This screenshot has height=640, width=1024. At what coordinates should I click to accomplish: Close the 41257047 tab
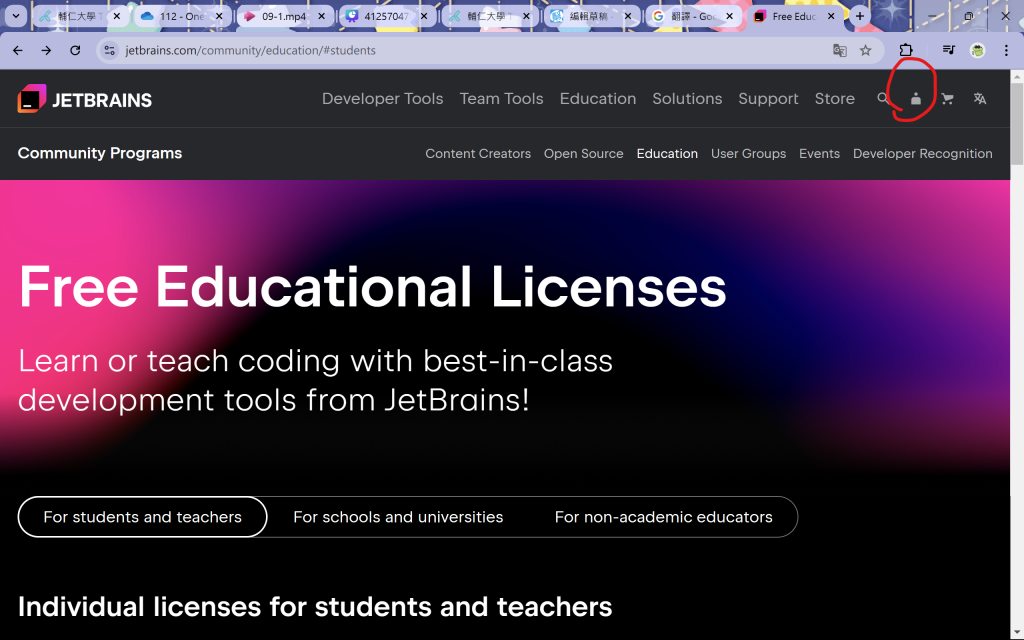click(x=424, y=16)
